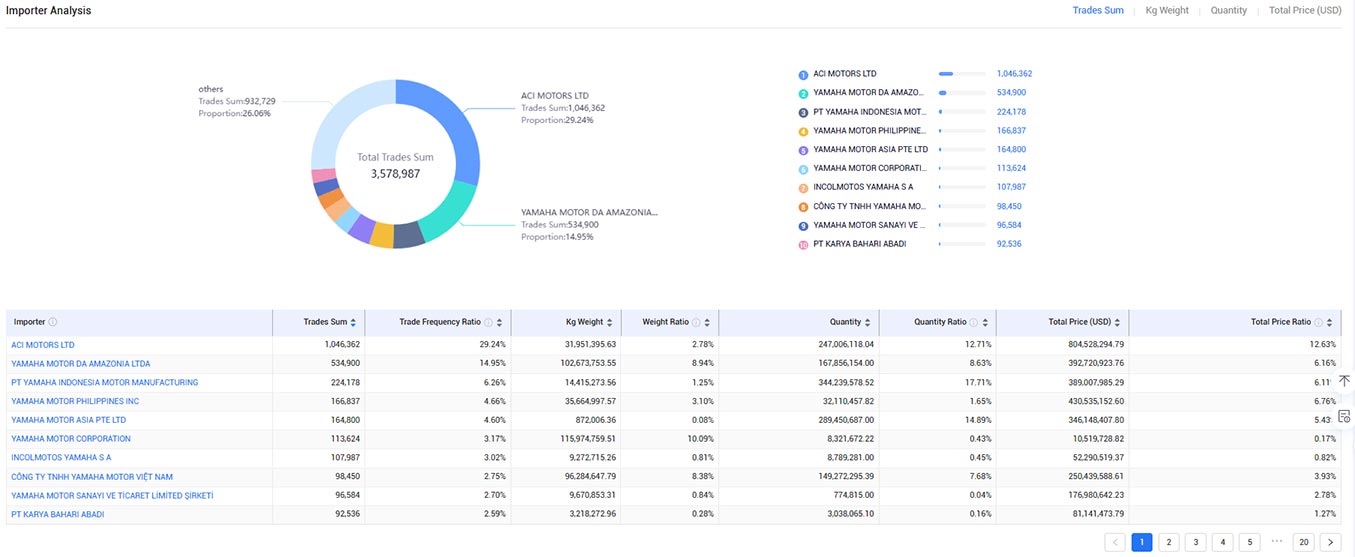The width and height of the screenshot is (1355, 557).
Task: Go to page 5
Action: click(1249, 542)
